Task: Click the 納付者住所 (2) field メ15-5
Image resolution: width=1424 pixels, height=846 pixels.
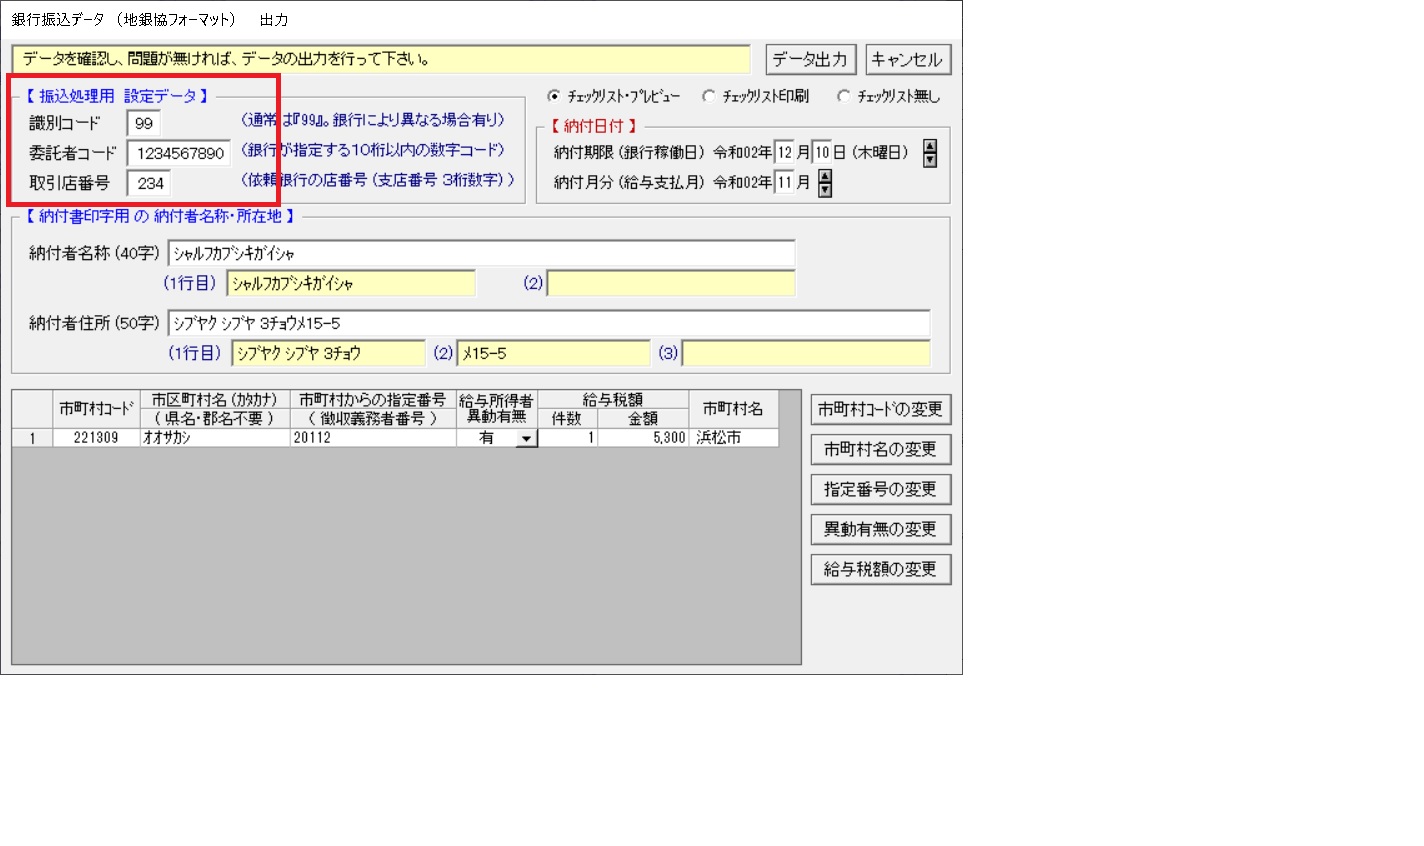Action: (554, 354)
